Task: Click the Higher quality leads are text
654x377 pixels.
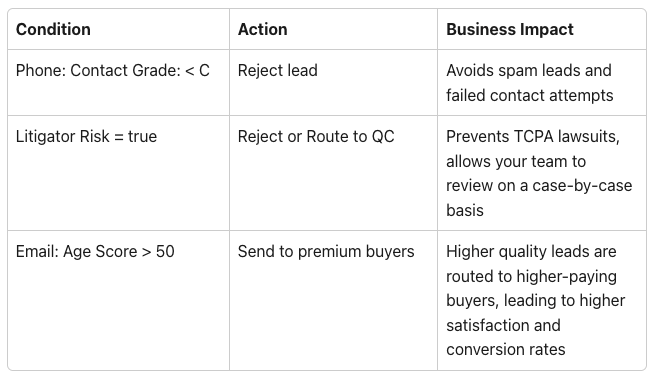Action: click(531, 252)
